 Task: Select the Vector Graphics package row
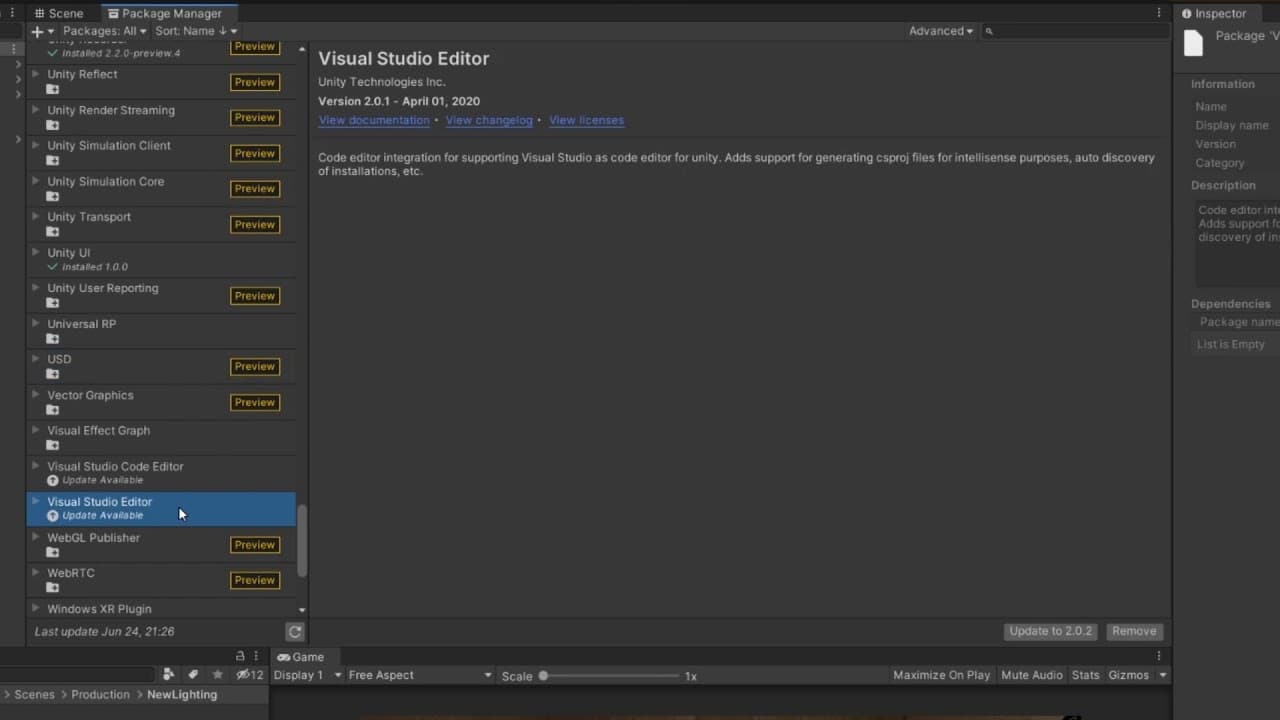161,402
